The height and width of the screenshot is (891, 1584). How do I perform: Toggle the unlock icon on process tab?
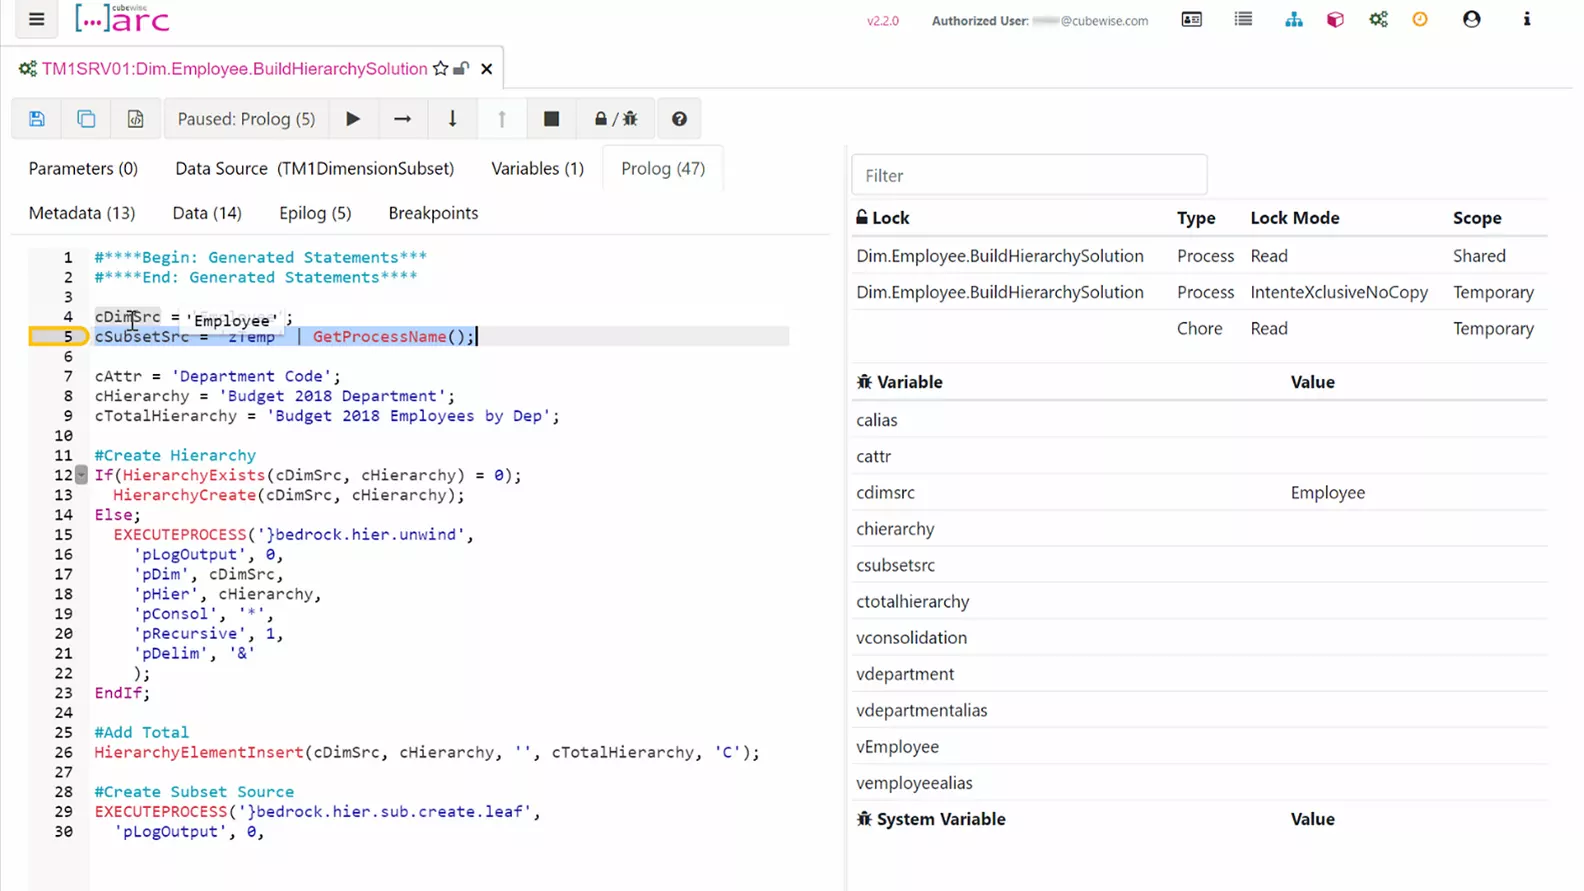click(461, 69)
